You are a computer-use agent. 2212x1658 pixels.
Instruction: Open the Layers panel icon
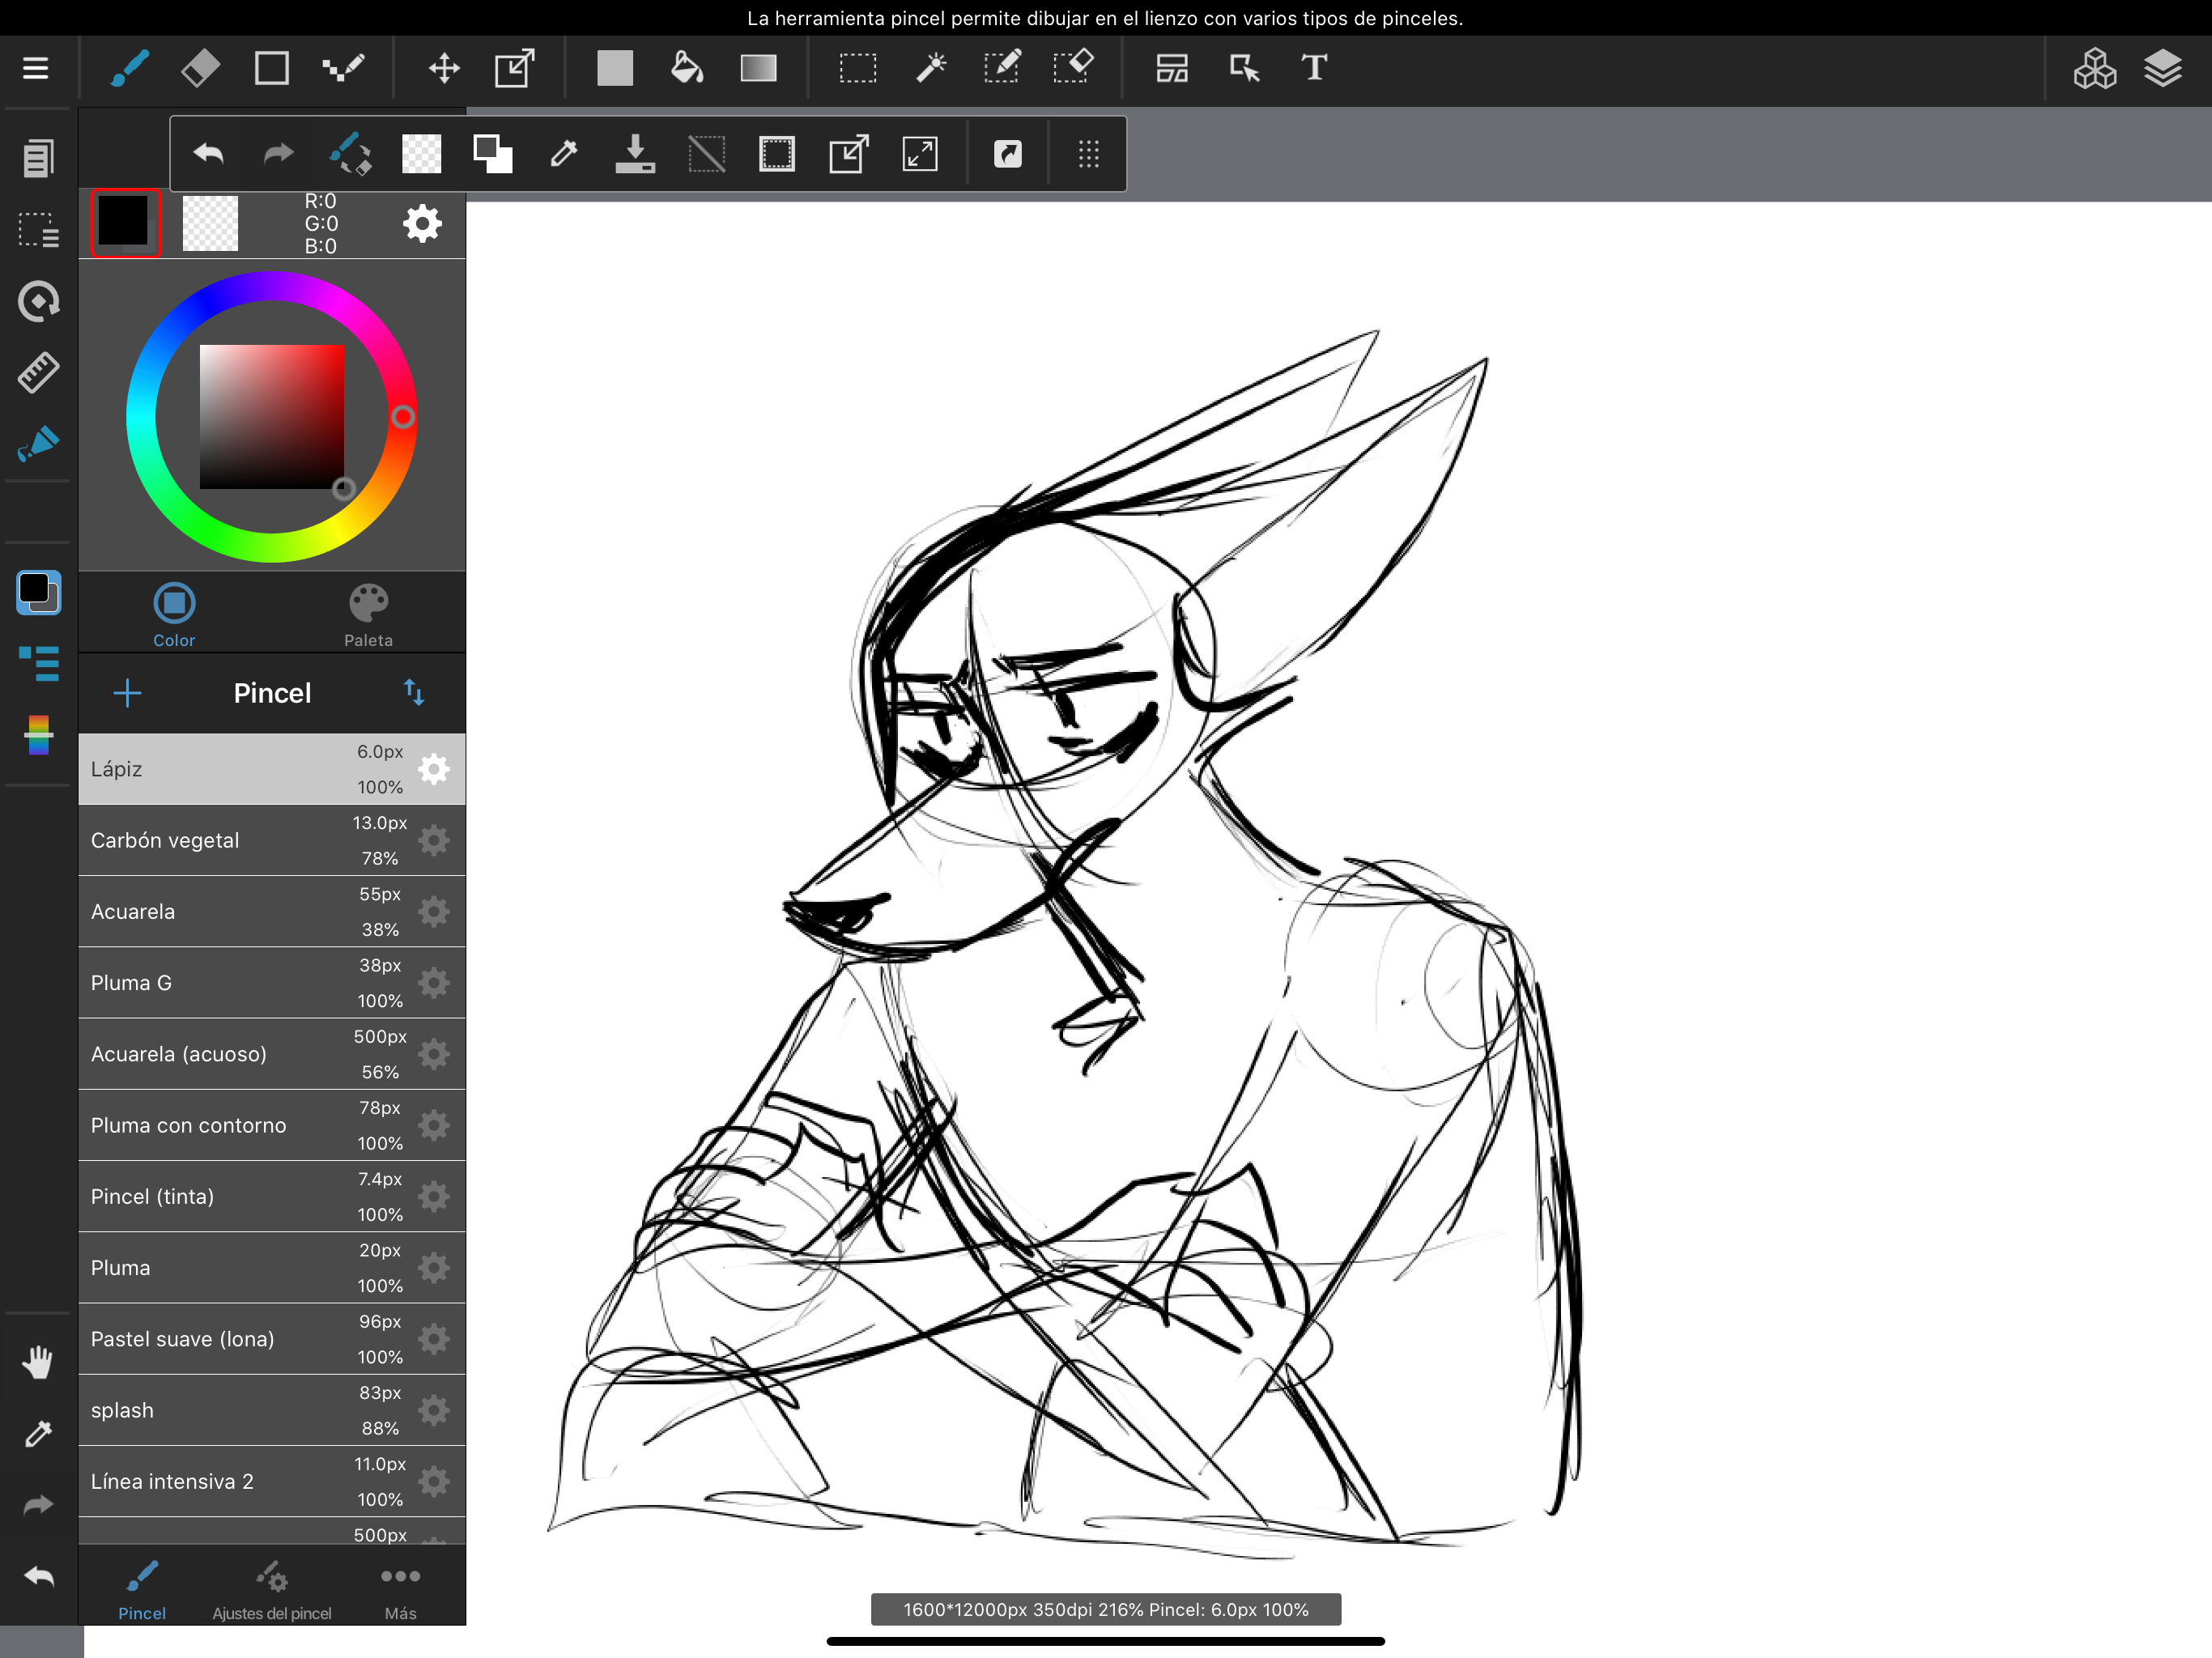click(2163, 68)
